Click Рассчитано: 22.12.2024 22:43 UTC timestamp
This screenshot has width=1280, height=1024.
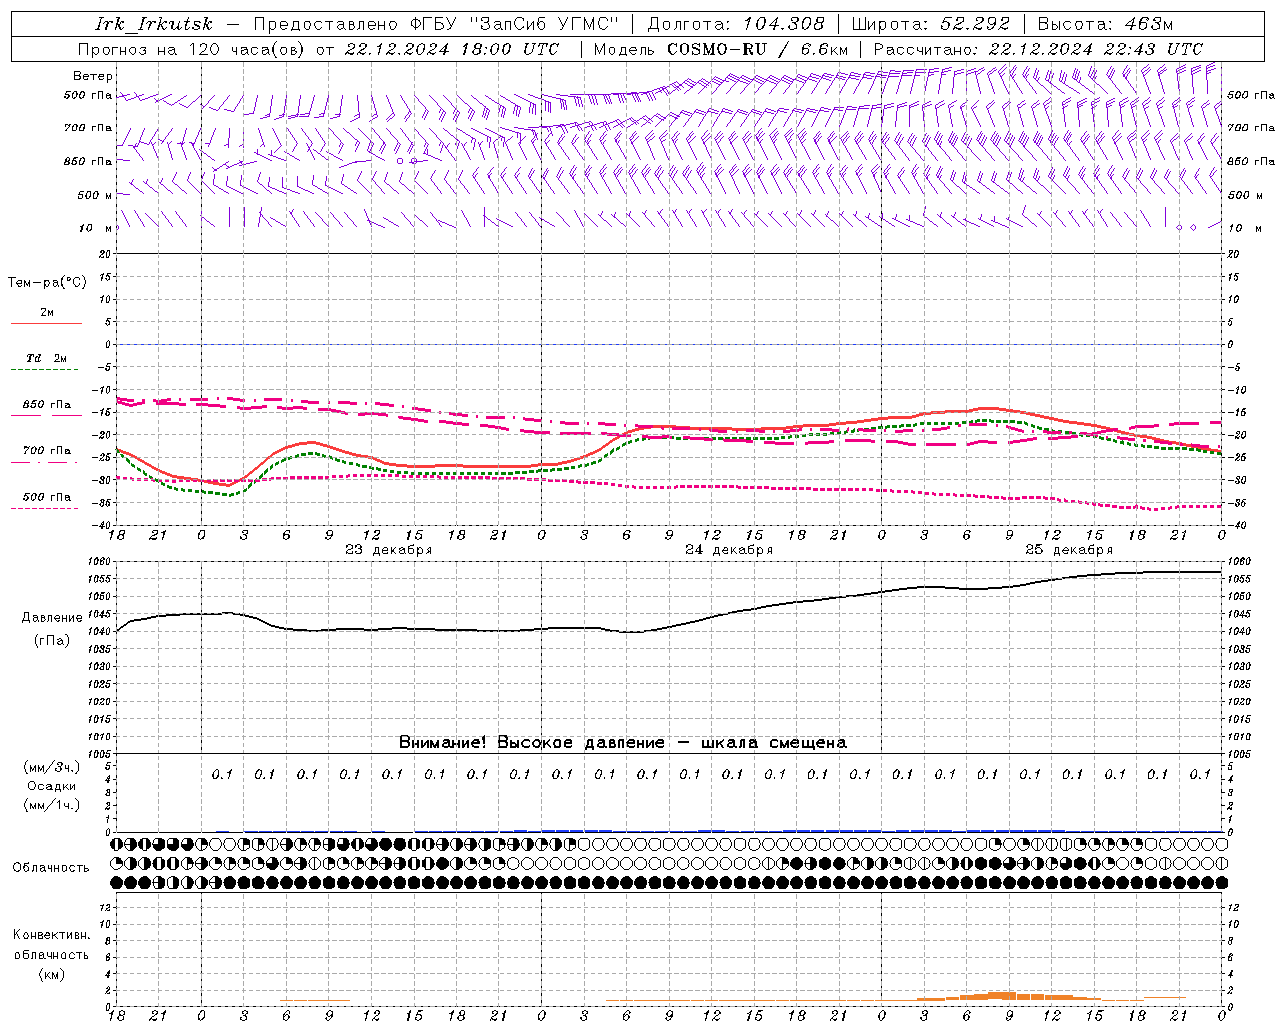click(x=1038, y=49)
